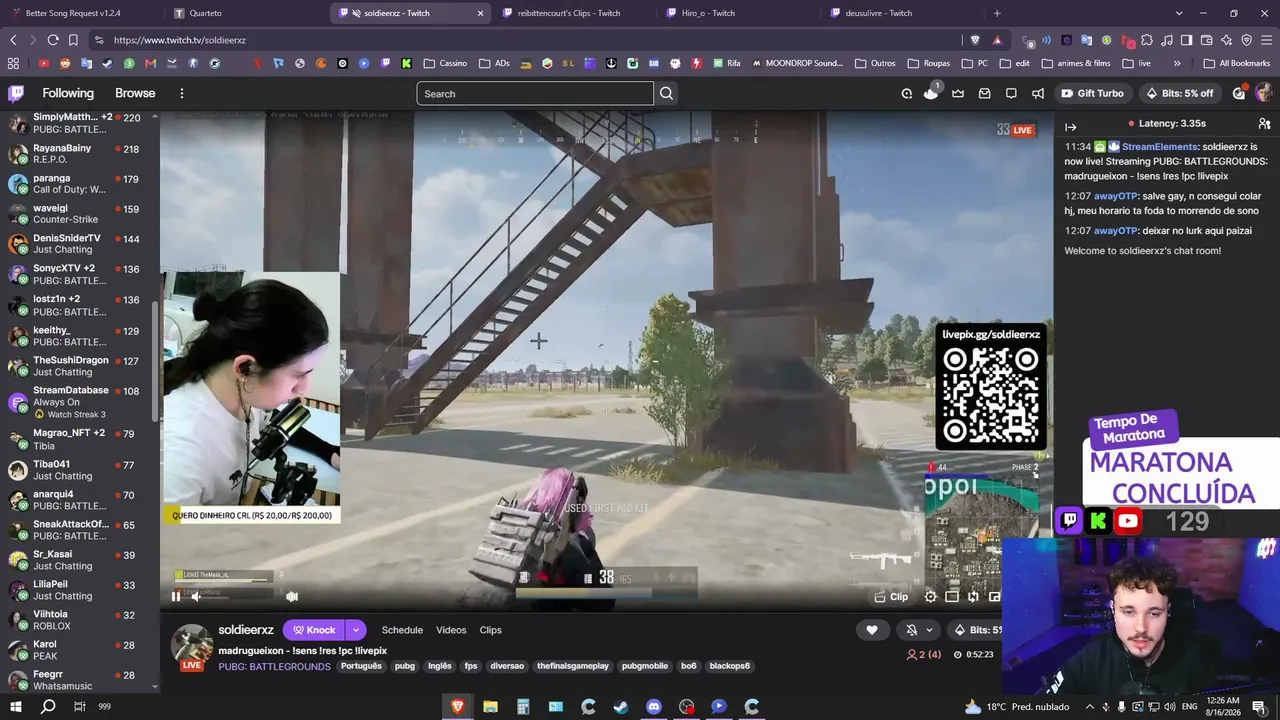This screenshot has width=1280, height=720.
Task: Open the Browse page
Action: point(135,93)
